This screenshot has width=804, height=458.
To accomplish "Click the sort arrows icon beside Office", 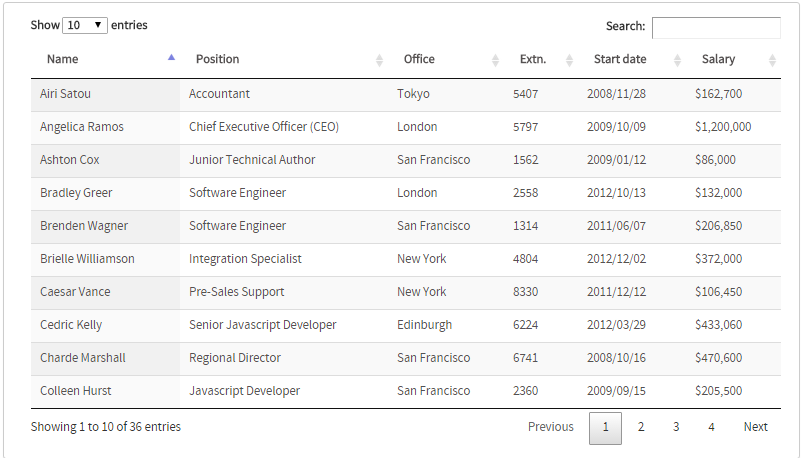I will pyautogui.click(x=495, y=60).
